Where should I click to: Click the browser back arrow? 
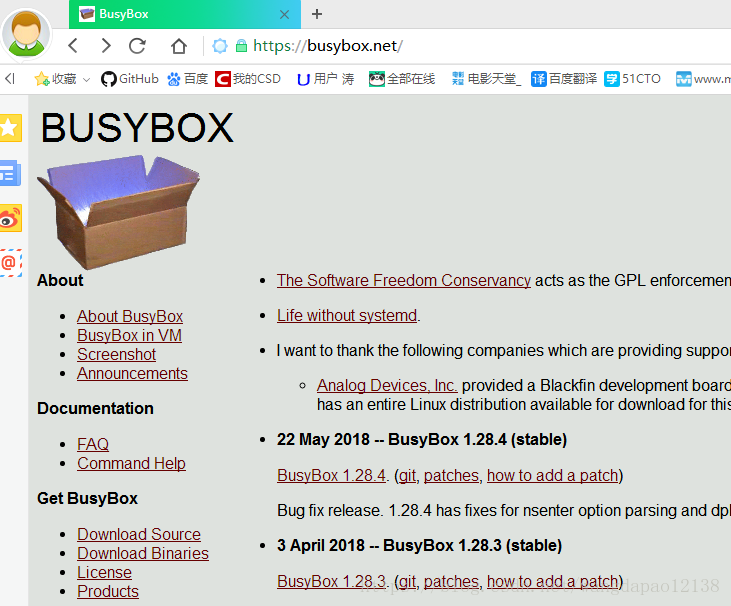pos(73,46)
